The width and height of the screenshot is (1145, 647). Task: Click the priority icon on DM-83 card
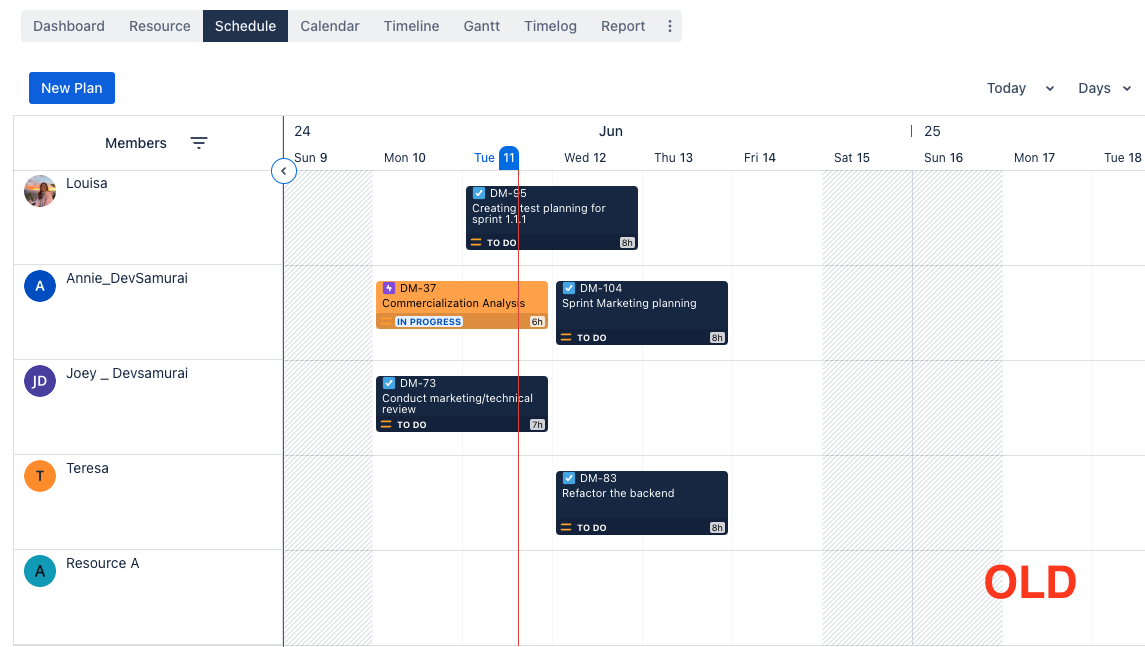click(x=566, y=527)
